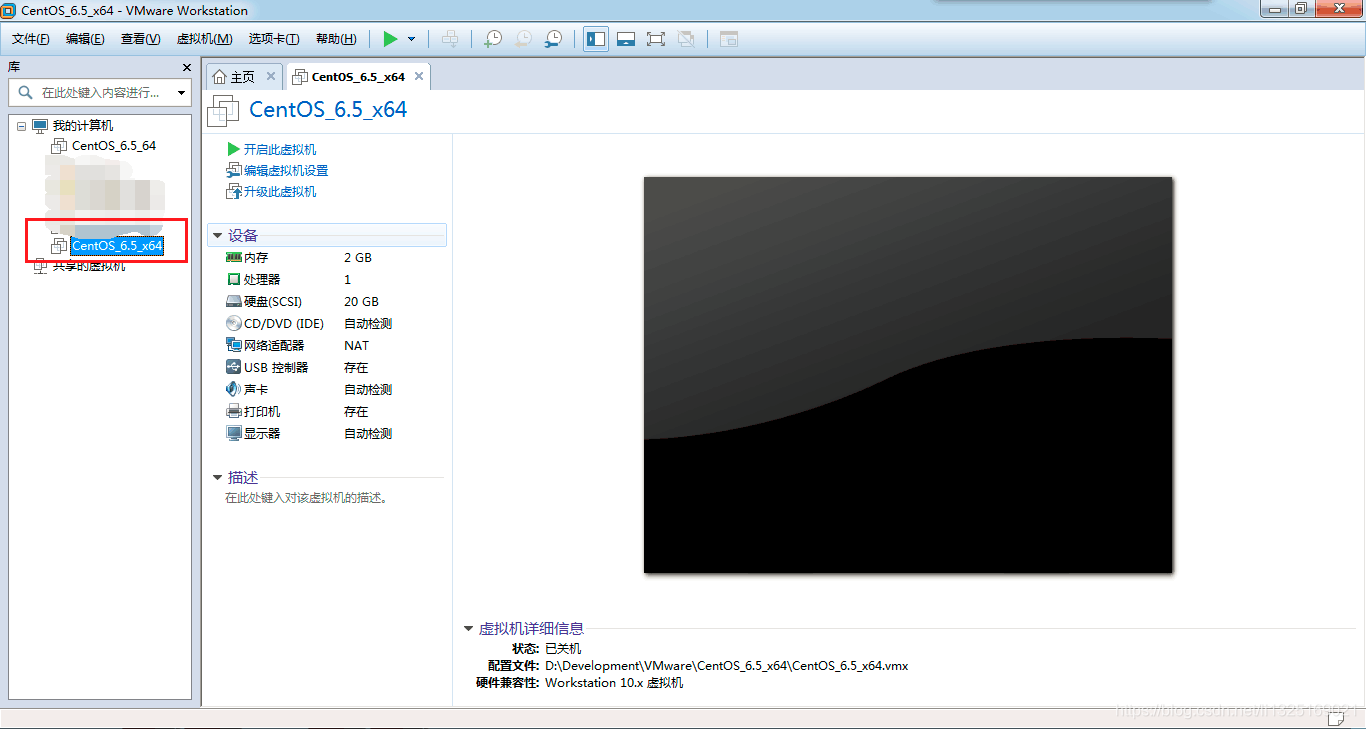
Task: Click the 打印机 printer icon
Action: pyautogui.click(x=234, y=412)
